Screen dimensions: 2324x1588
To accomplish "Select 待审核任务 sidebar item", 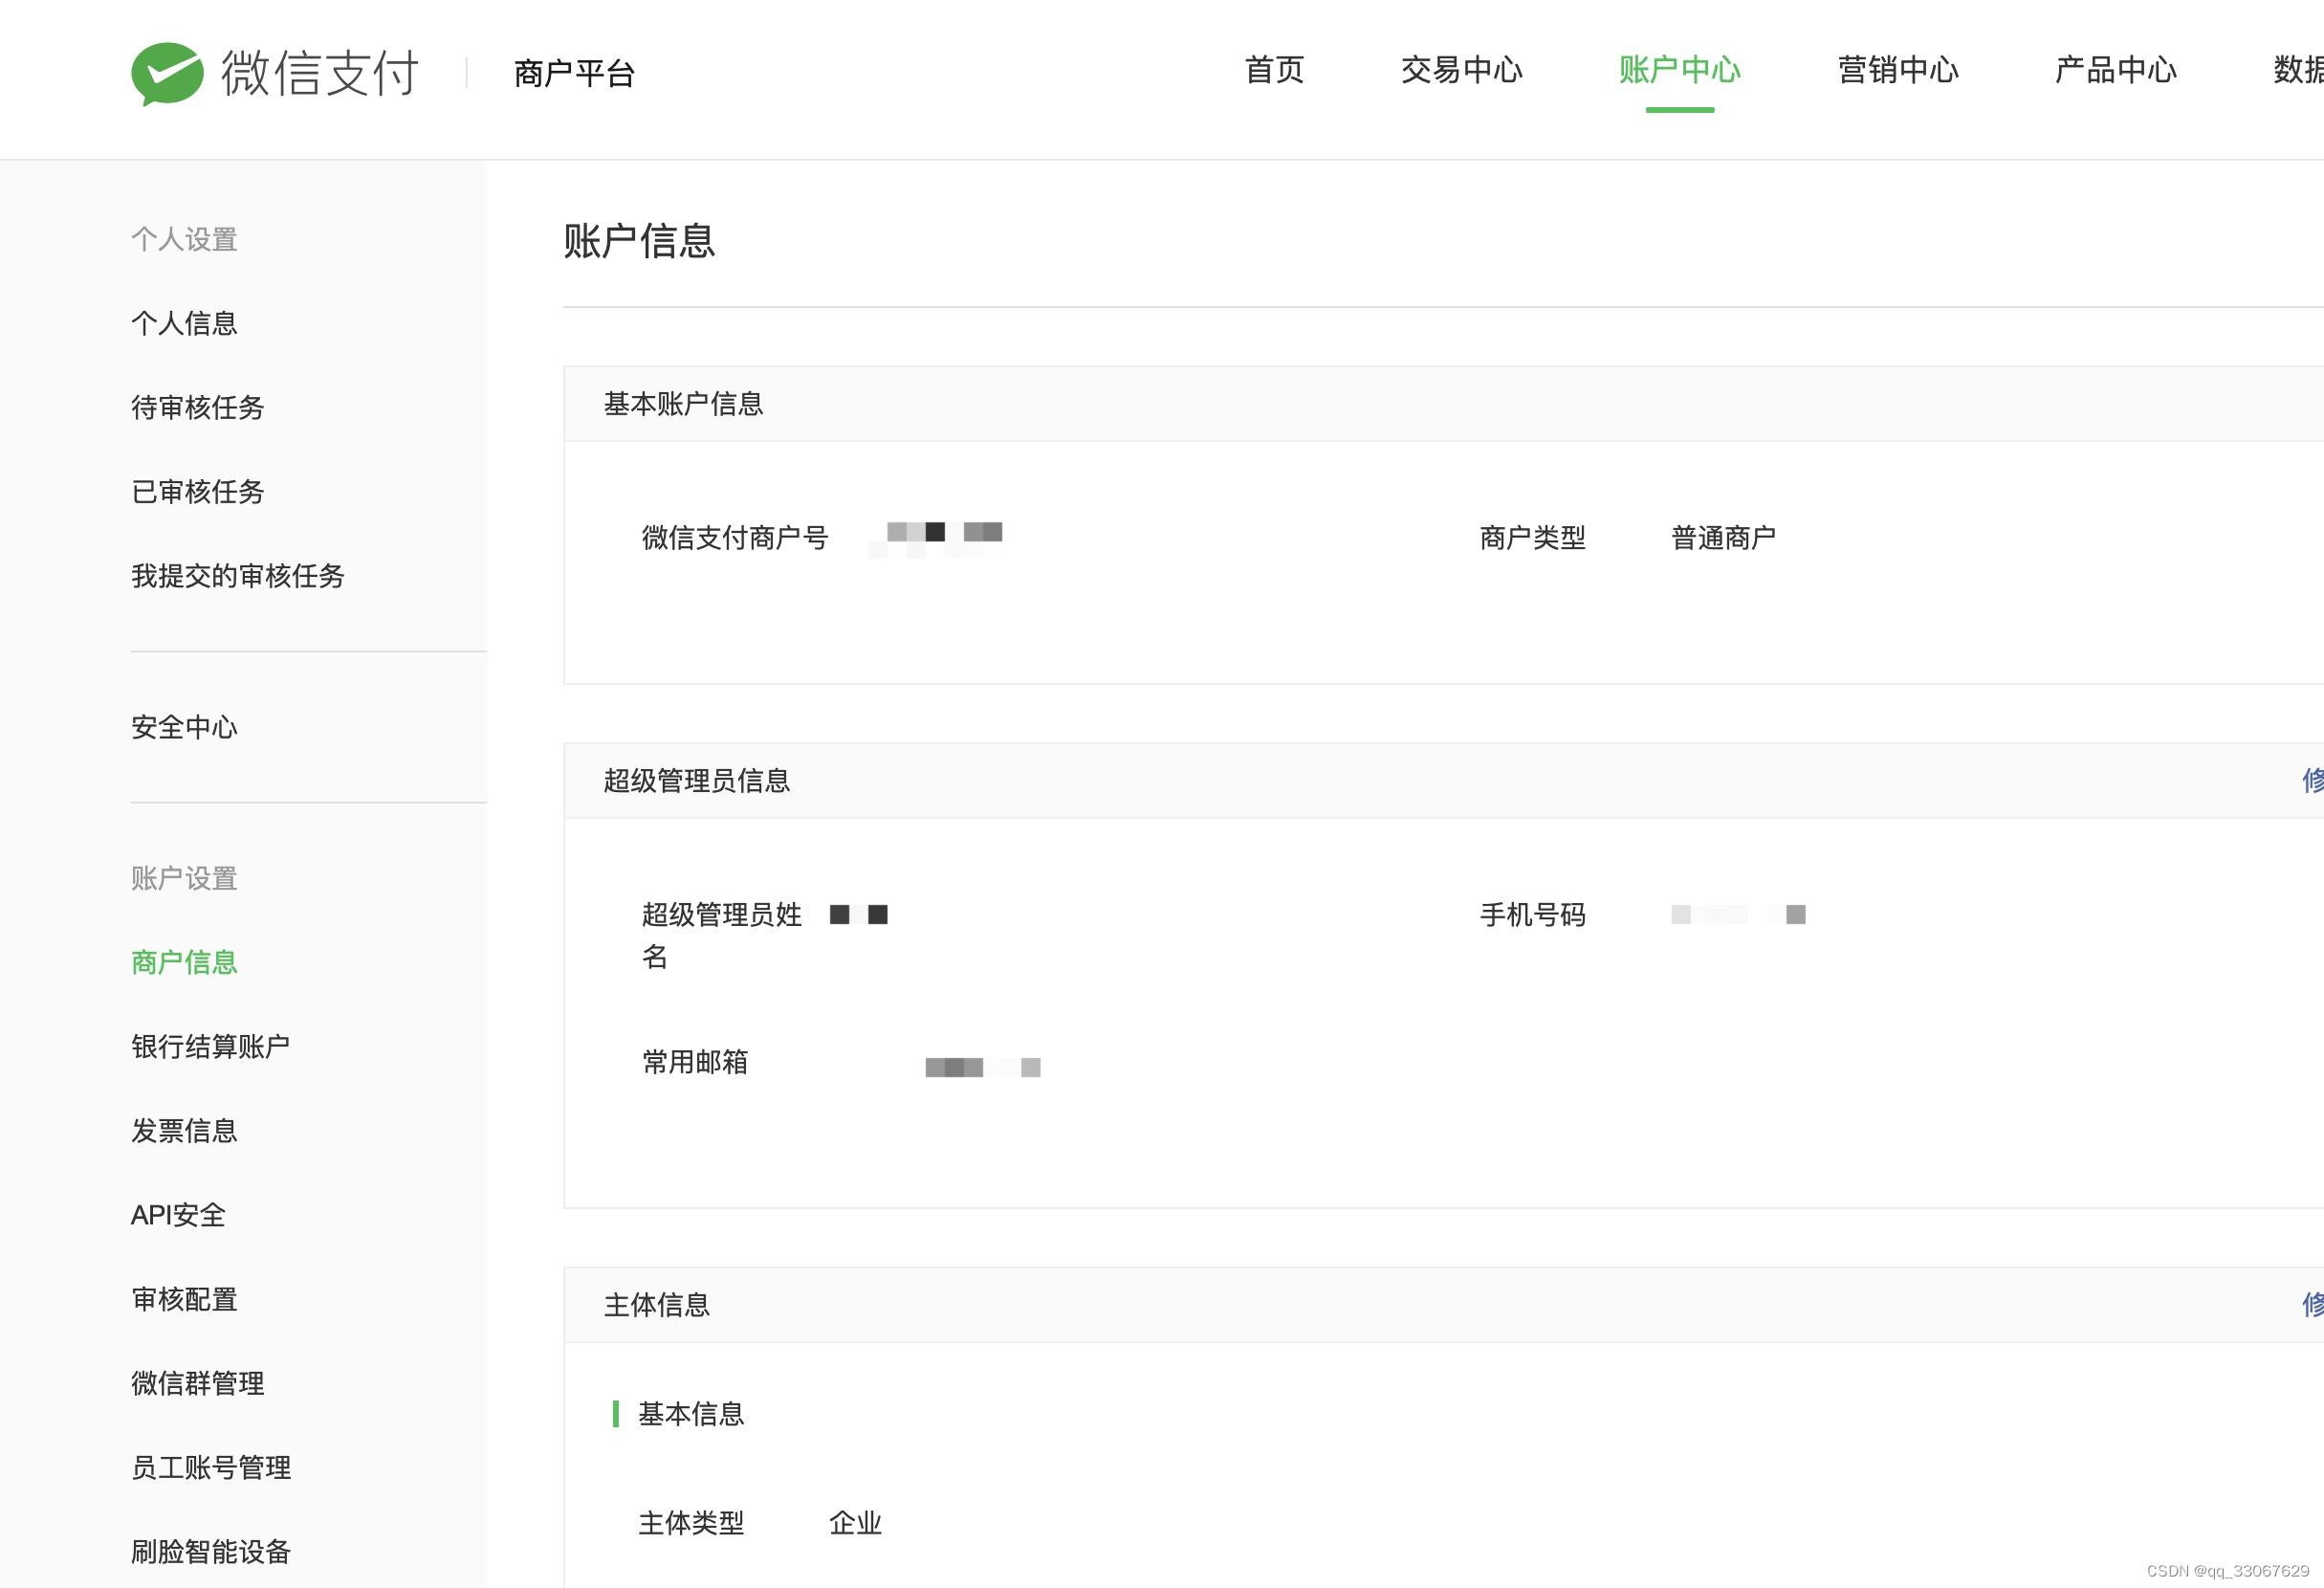I will pyautogui.click(x=197, y=407).
